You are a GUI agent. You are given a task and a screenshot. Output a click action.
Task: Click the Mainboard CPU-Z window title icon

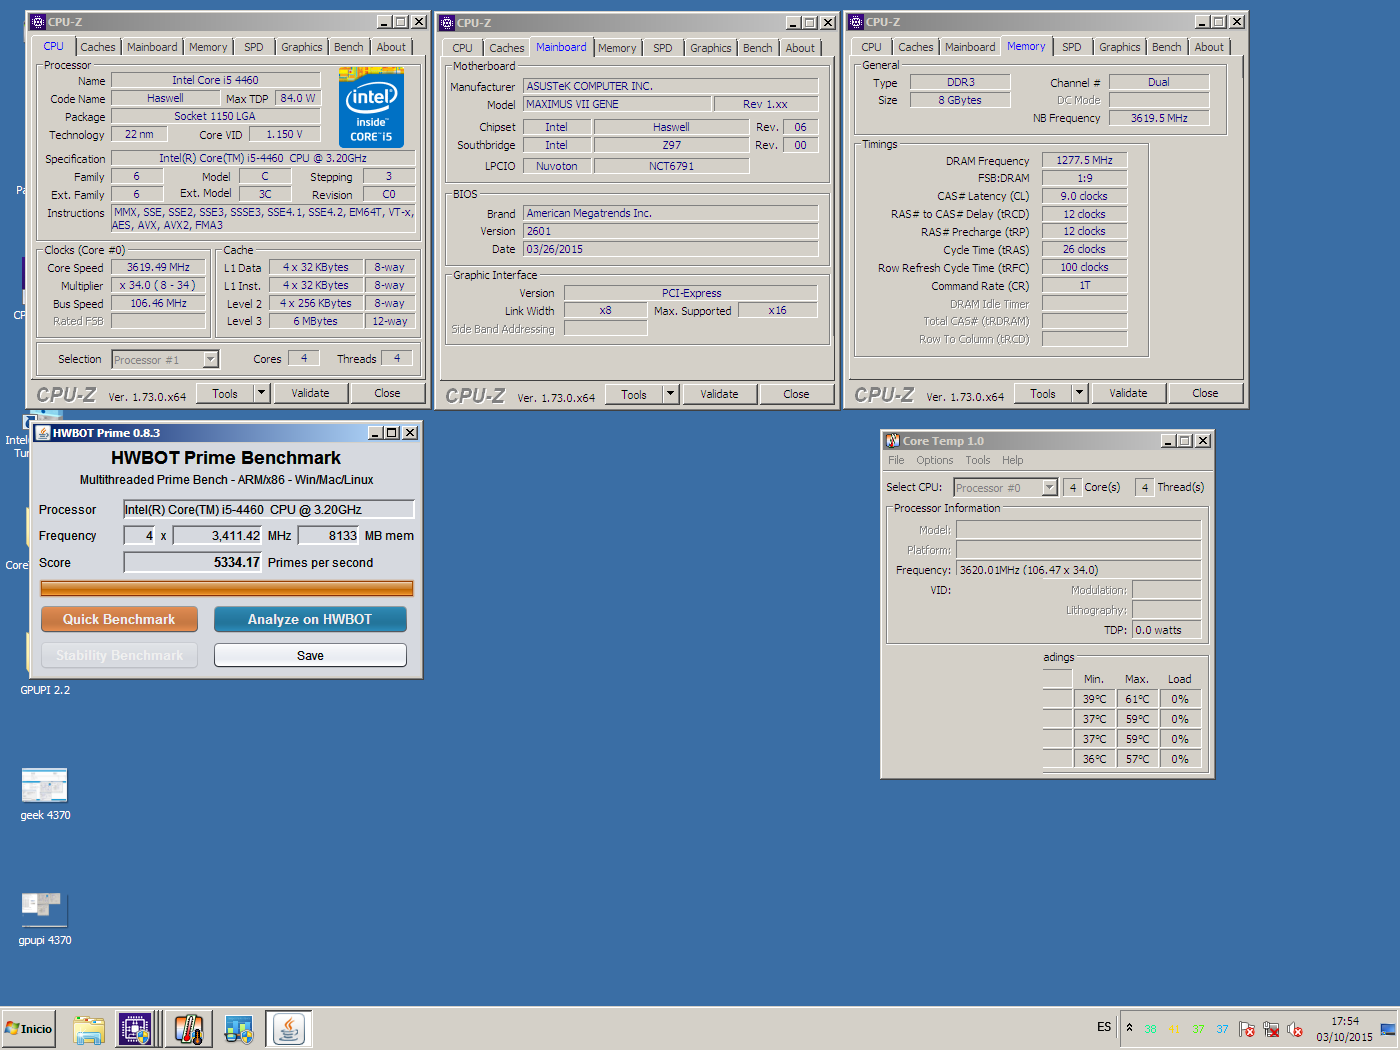pyautogui.click(x=447, y=23)
